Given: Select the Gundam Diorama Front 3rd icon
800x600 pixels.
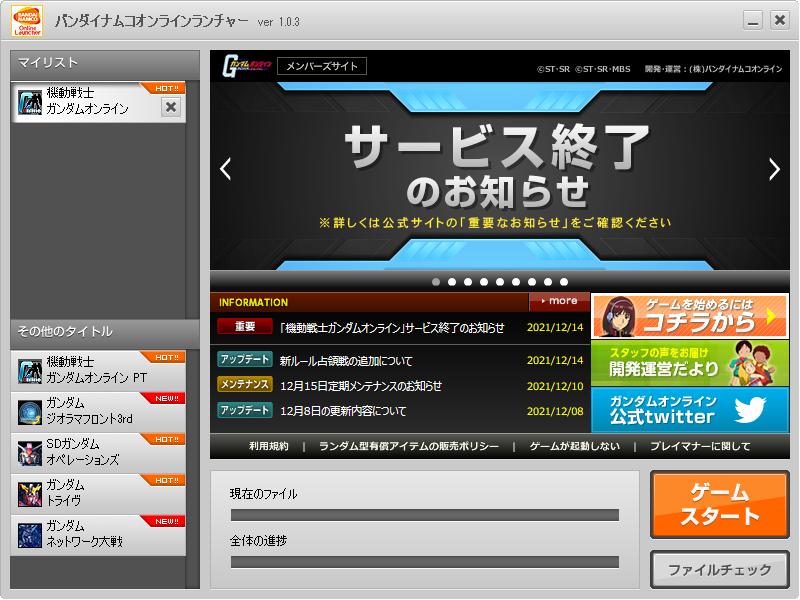Looking at the screenshot, I should tap(30, 411).
